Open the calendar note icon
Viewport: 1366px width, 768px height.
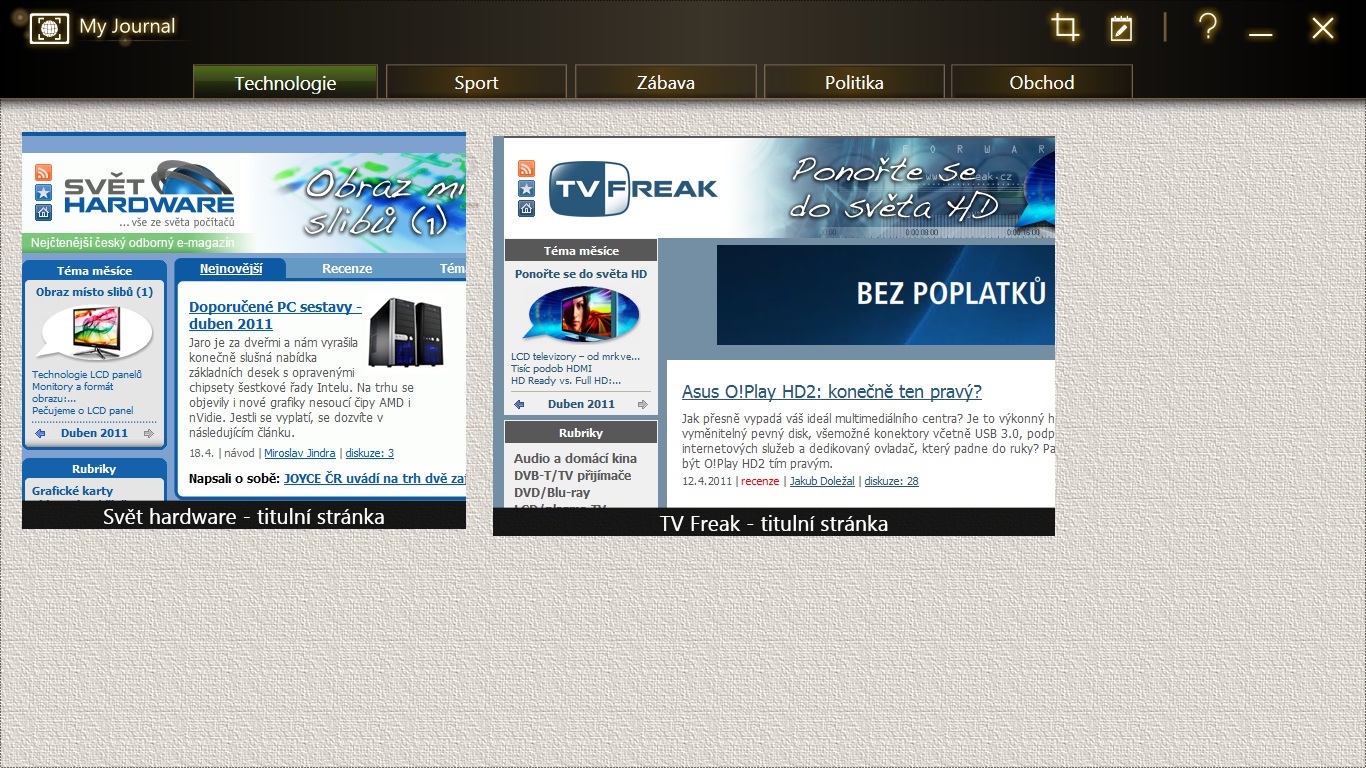click(1121, 29)
